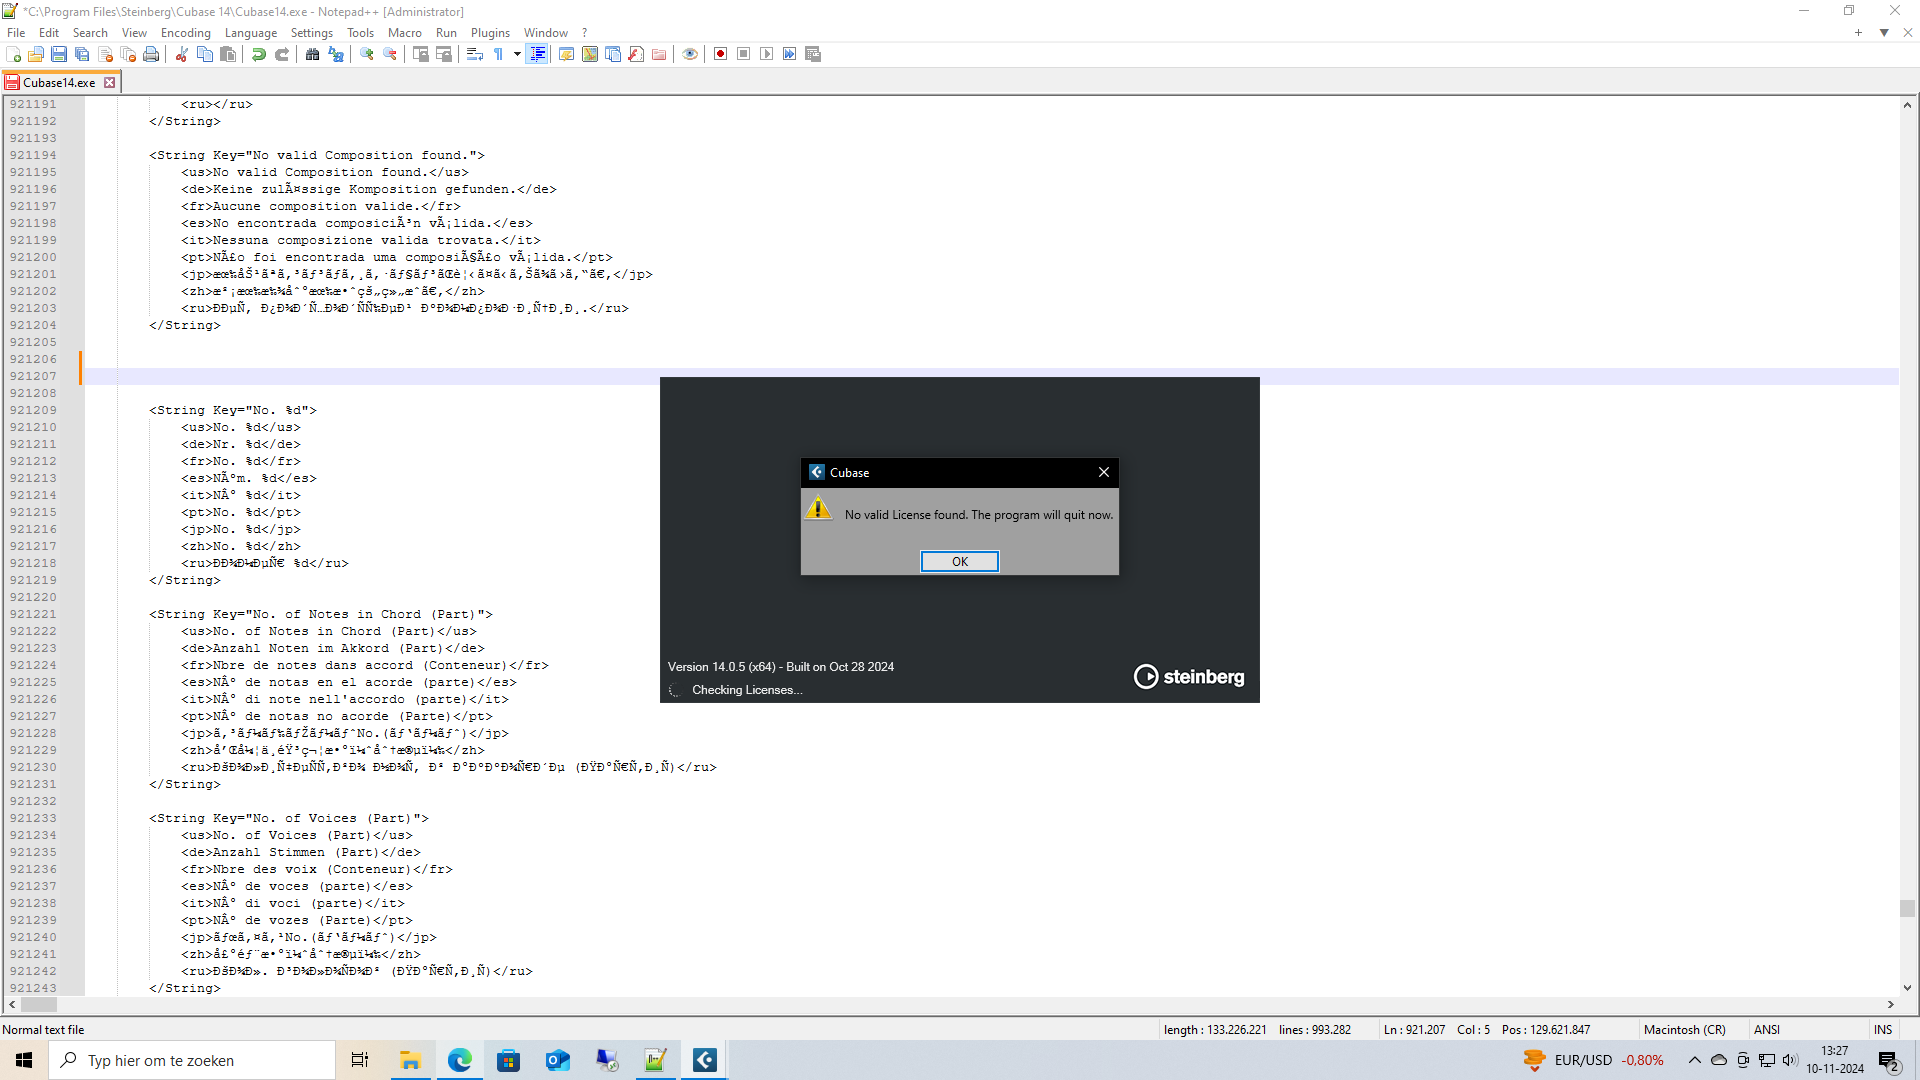1920x1080 pixels.
Task: Click the ANSI encoding status bar field
Action: click(x=1767, y=1030)
